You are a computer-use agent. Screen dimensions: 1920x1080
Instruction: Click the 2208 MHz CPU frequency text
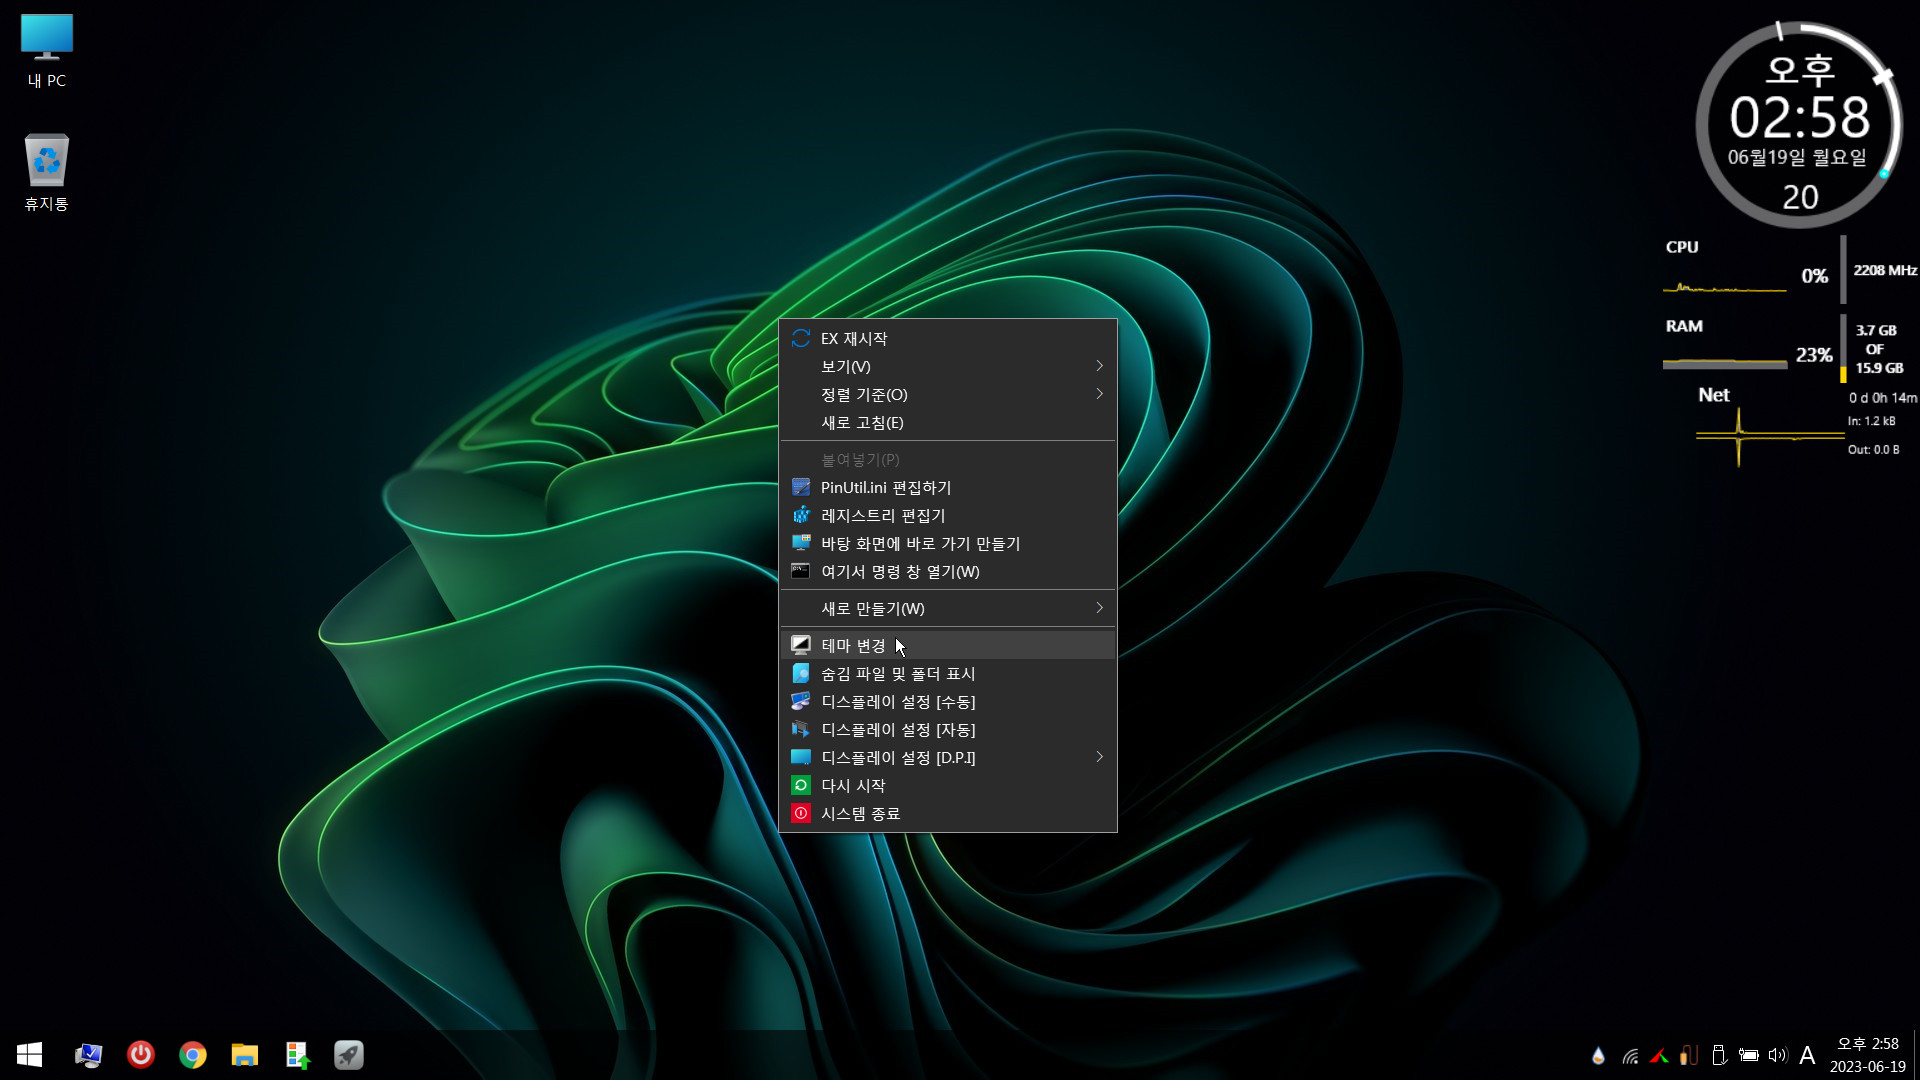click(1885, 270)
